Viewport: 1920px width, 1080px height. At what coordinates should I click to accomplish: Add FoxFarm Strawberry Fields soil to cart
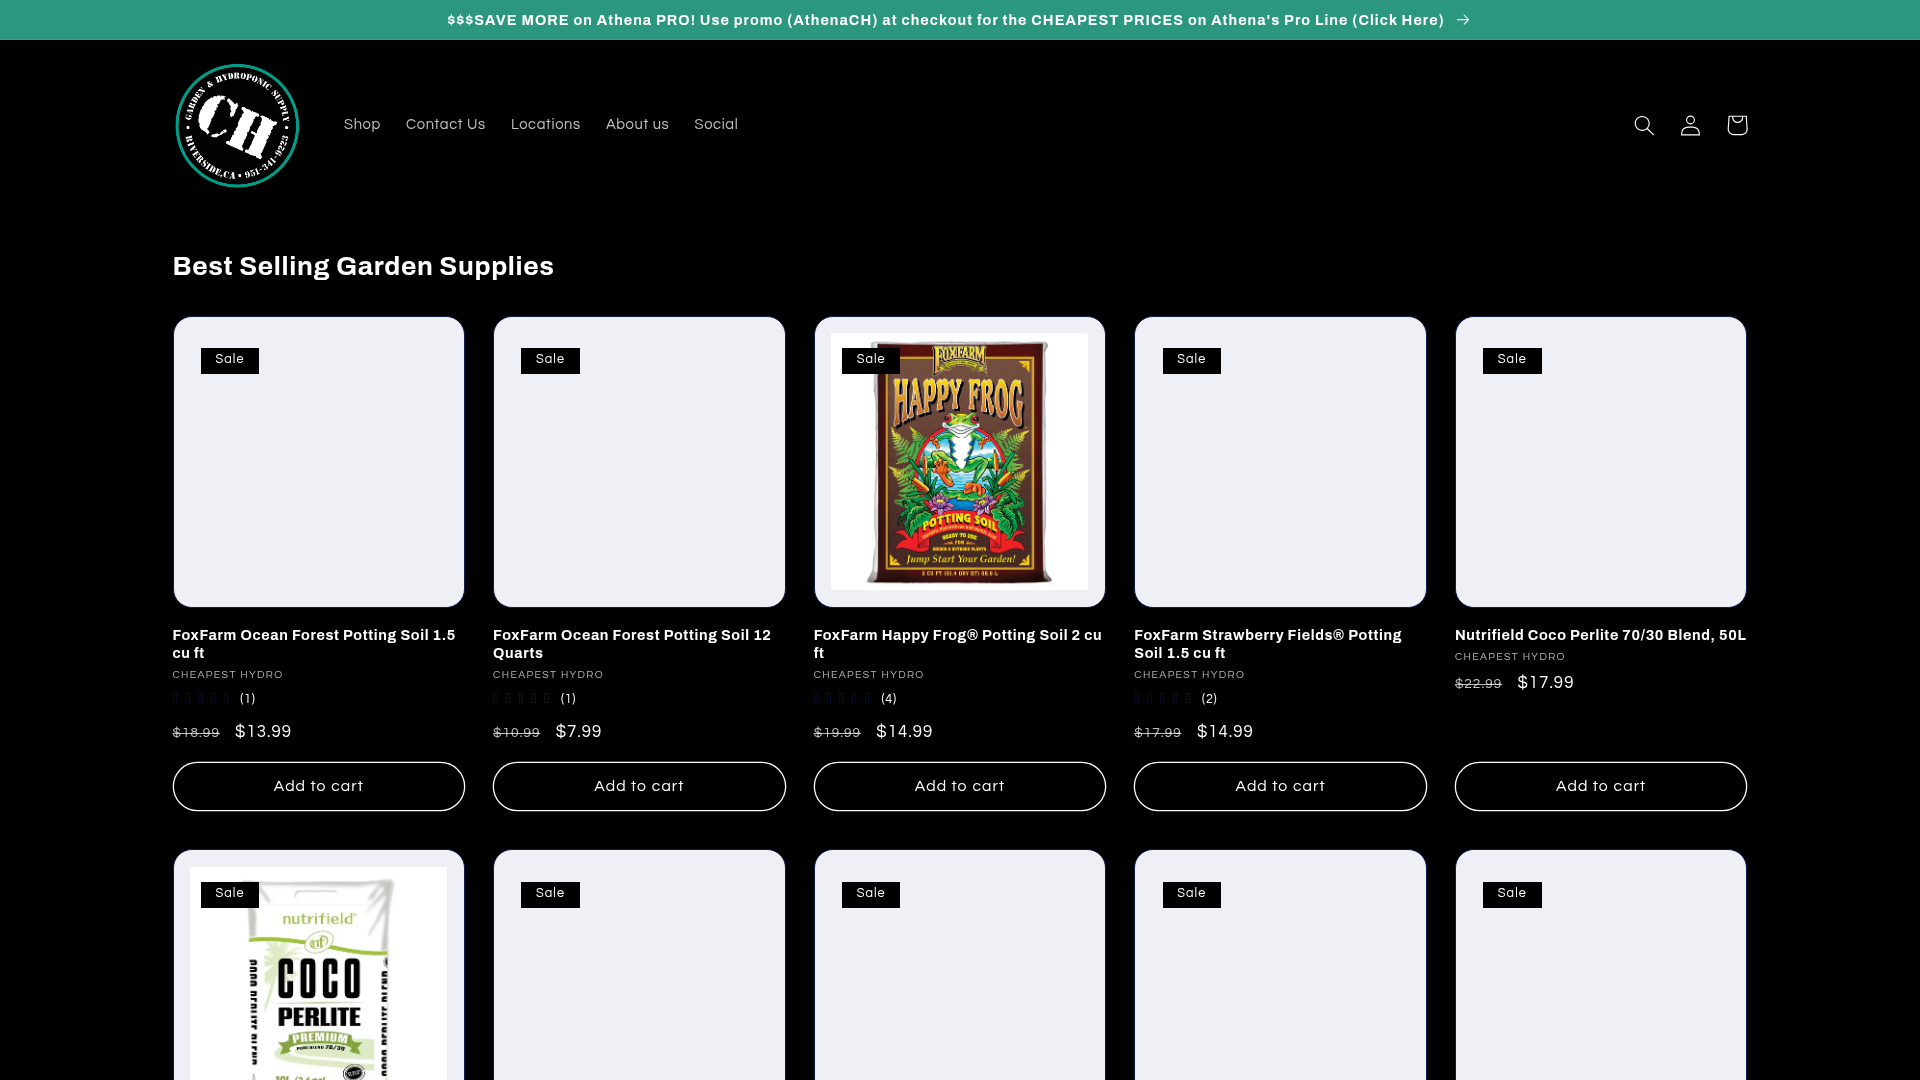pyautogui.click(x=1280, y=787)
